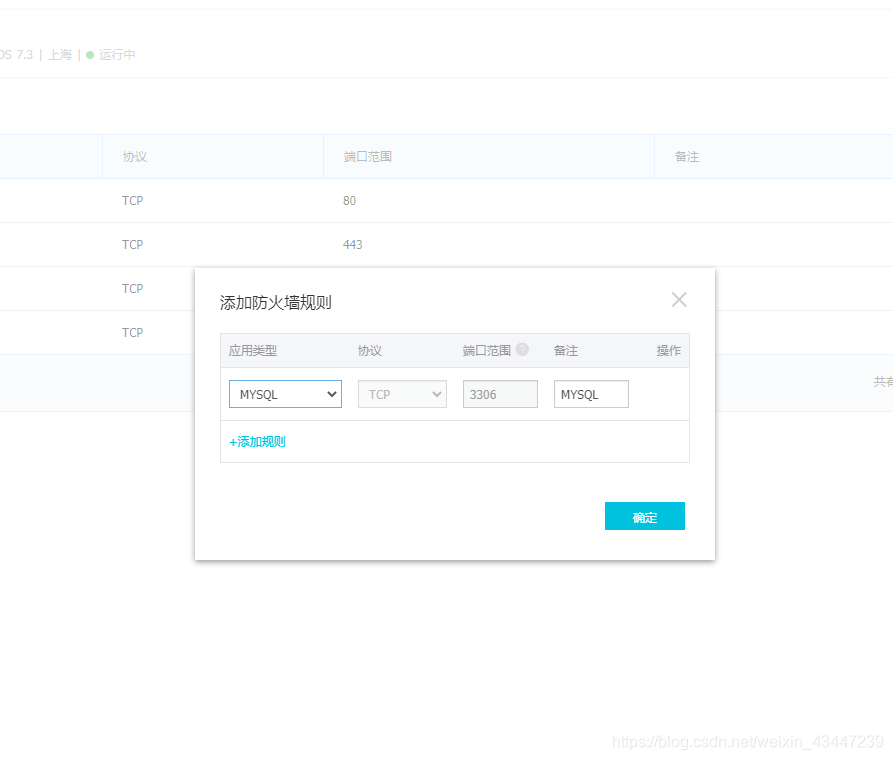Image resolution: width=893 pixels, height=760 pixels.
Task: Close the add firewall rule dialog
Action: (x=679, y=300)
